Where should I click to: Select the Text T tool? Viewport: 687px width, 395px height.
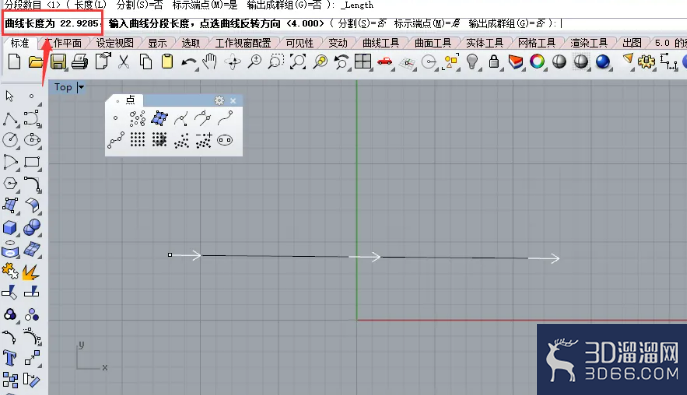point(10,358)
